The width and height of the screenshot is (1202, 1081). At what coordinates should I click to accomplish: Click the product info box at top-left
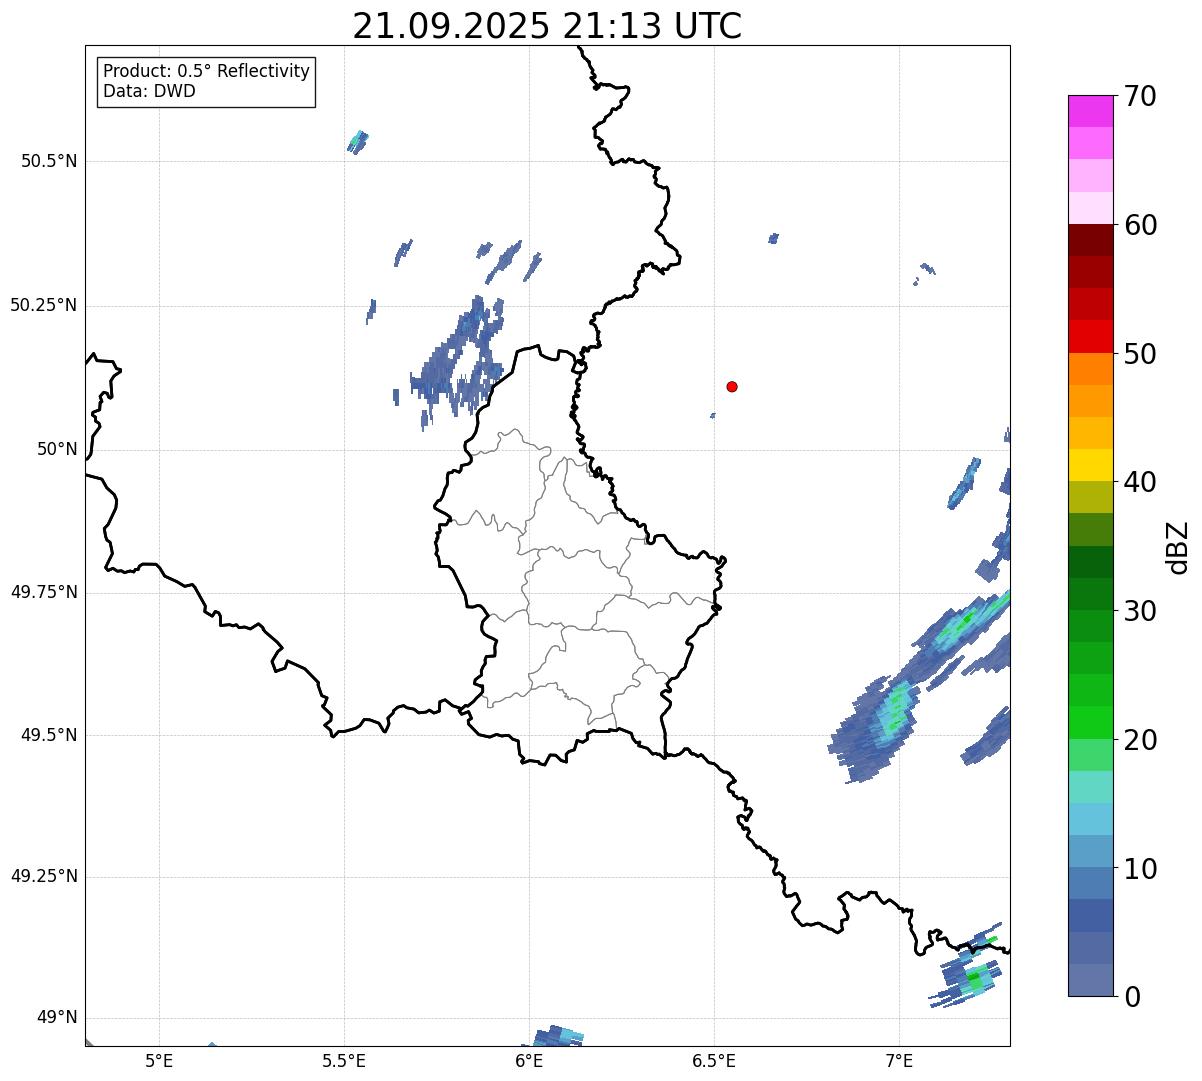point(206,82)
